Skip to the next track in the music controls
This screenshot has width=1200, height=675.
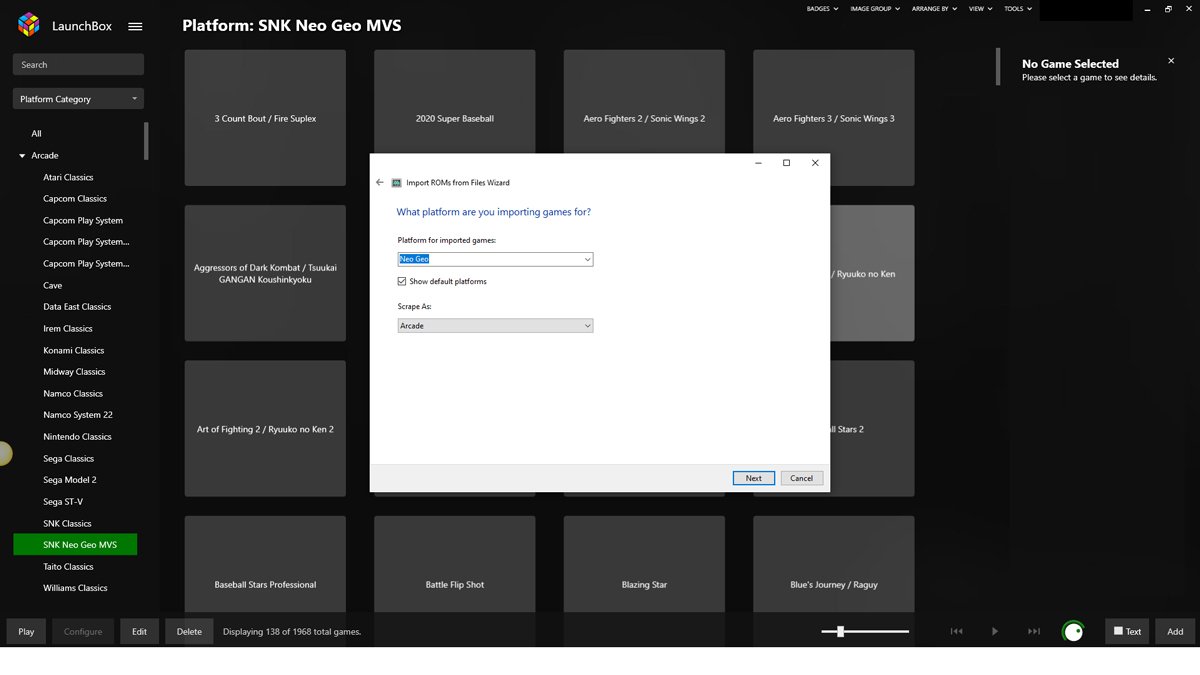click(x=1034, y=631)
